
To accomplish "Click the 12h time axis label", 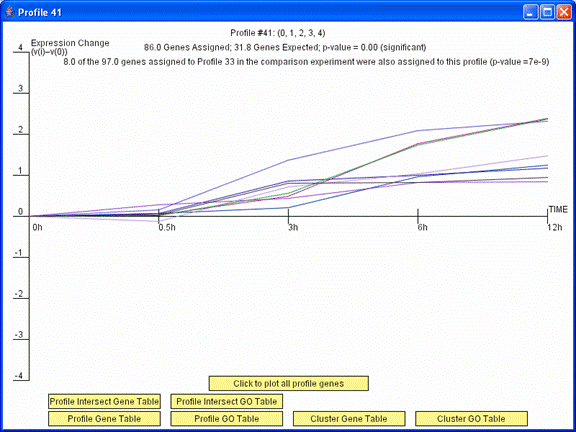I will [555, 227].
